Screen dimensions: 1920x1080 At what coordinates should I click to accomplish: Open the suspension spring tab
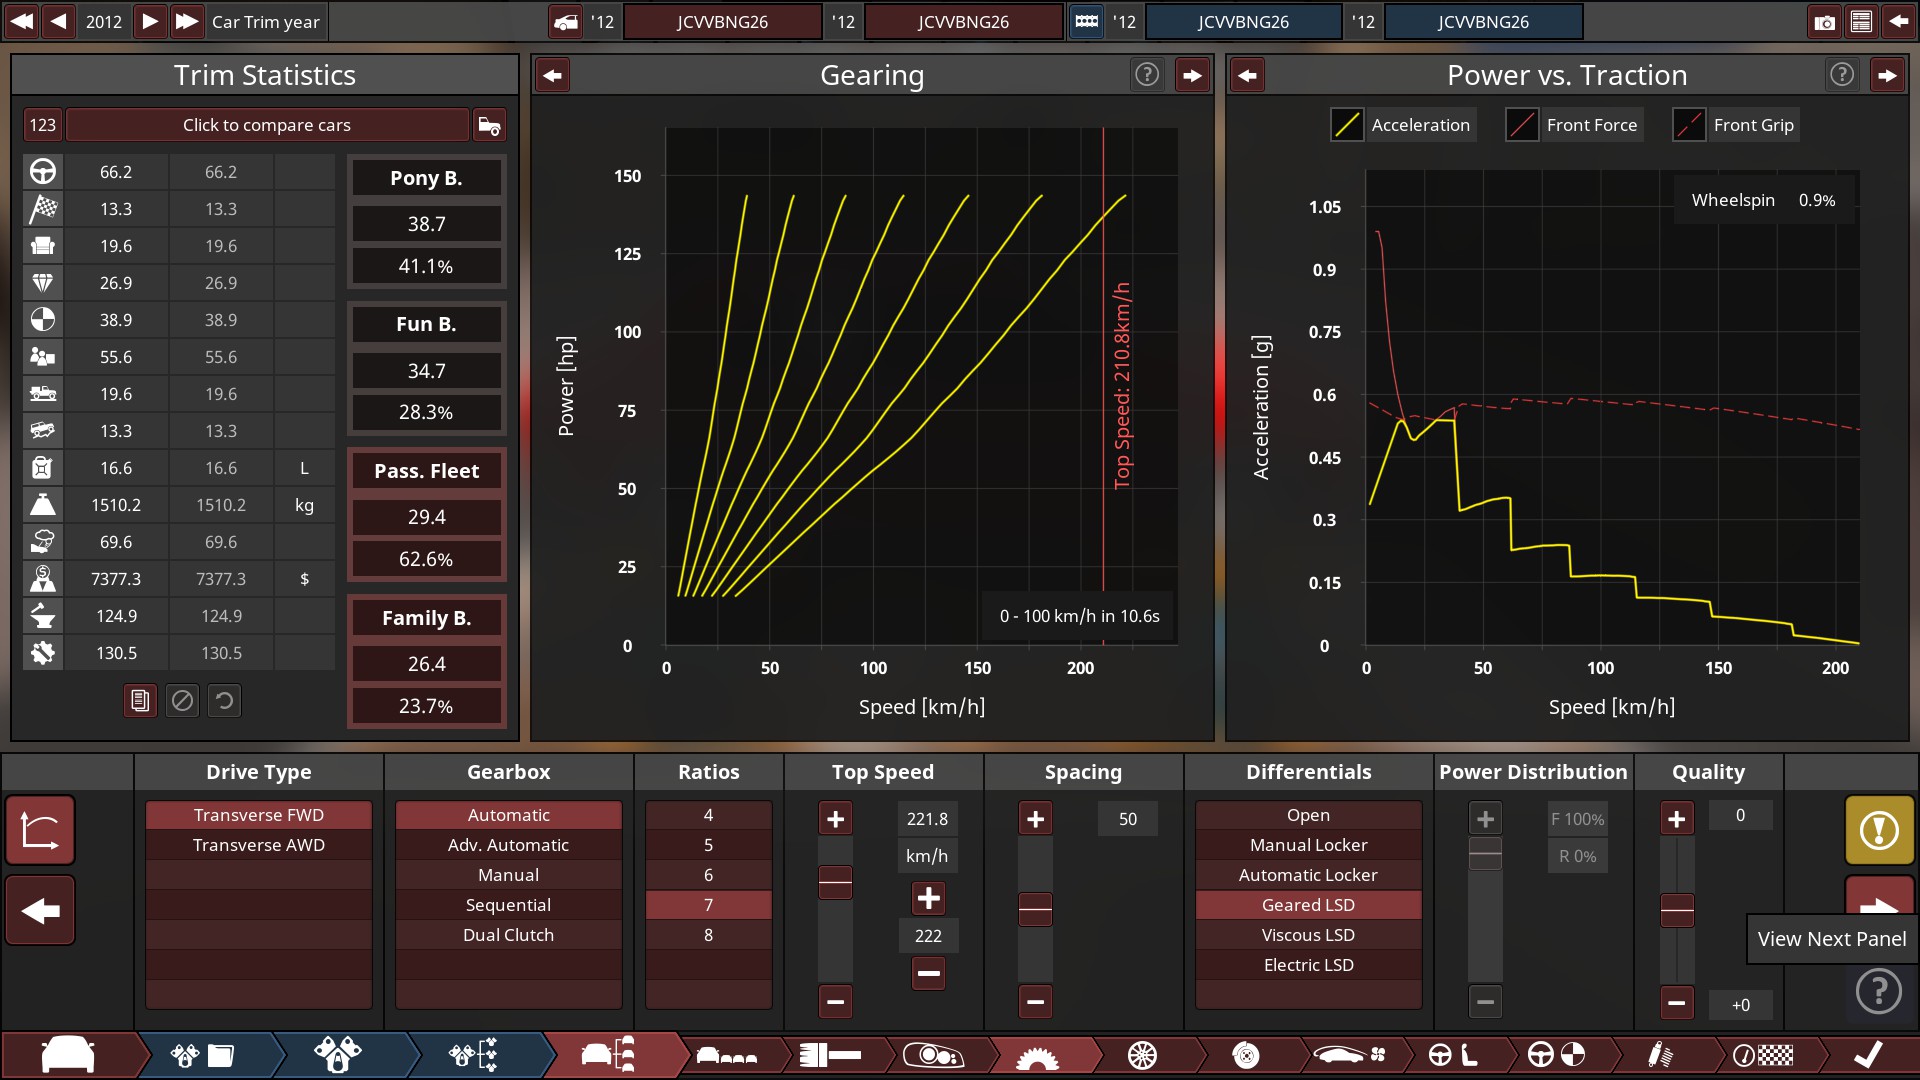tap(1660, 1055)
